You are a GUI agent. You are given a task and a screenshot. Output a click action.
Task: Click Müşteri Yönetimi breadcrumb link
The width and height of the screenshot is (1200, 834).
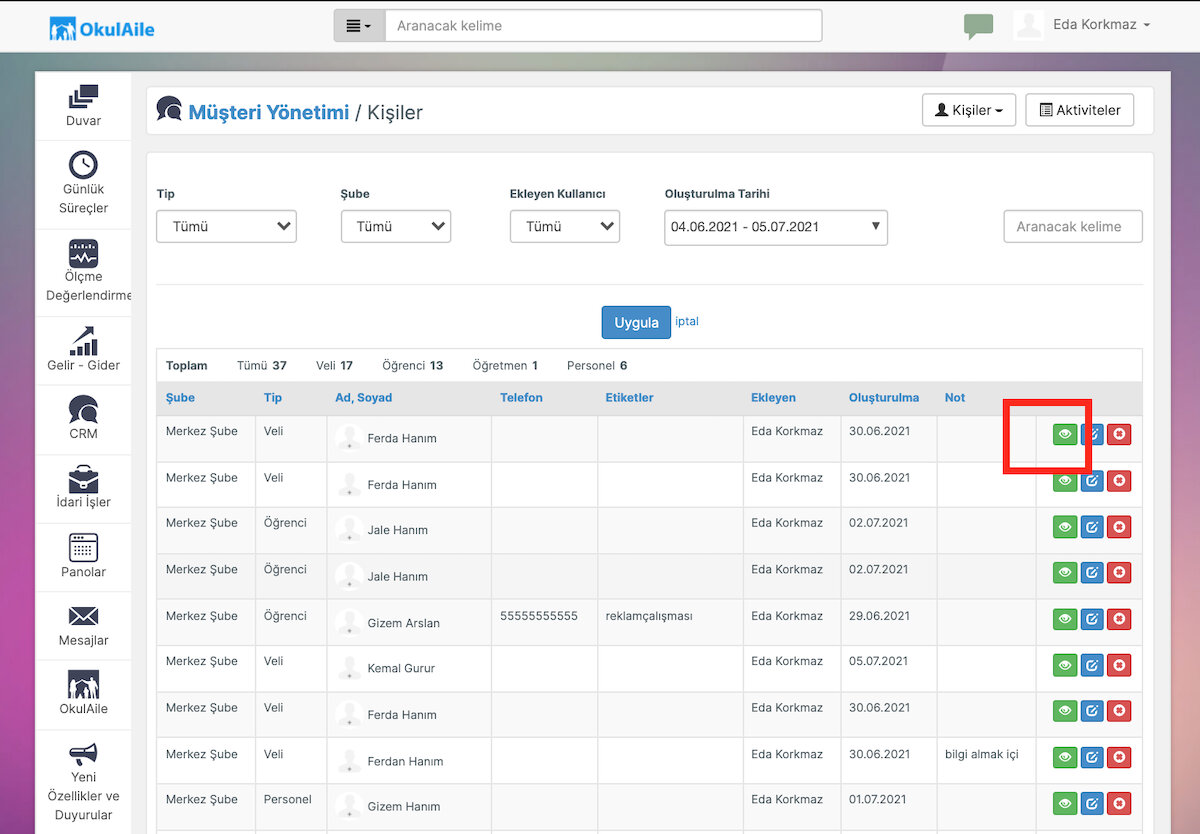click(268, 112)
